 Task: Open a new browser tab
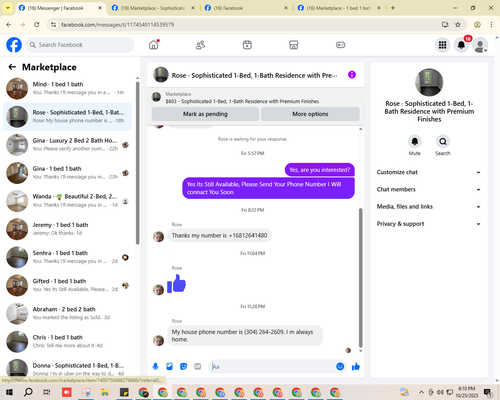pyautogui.click(x=393, y=8)
